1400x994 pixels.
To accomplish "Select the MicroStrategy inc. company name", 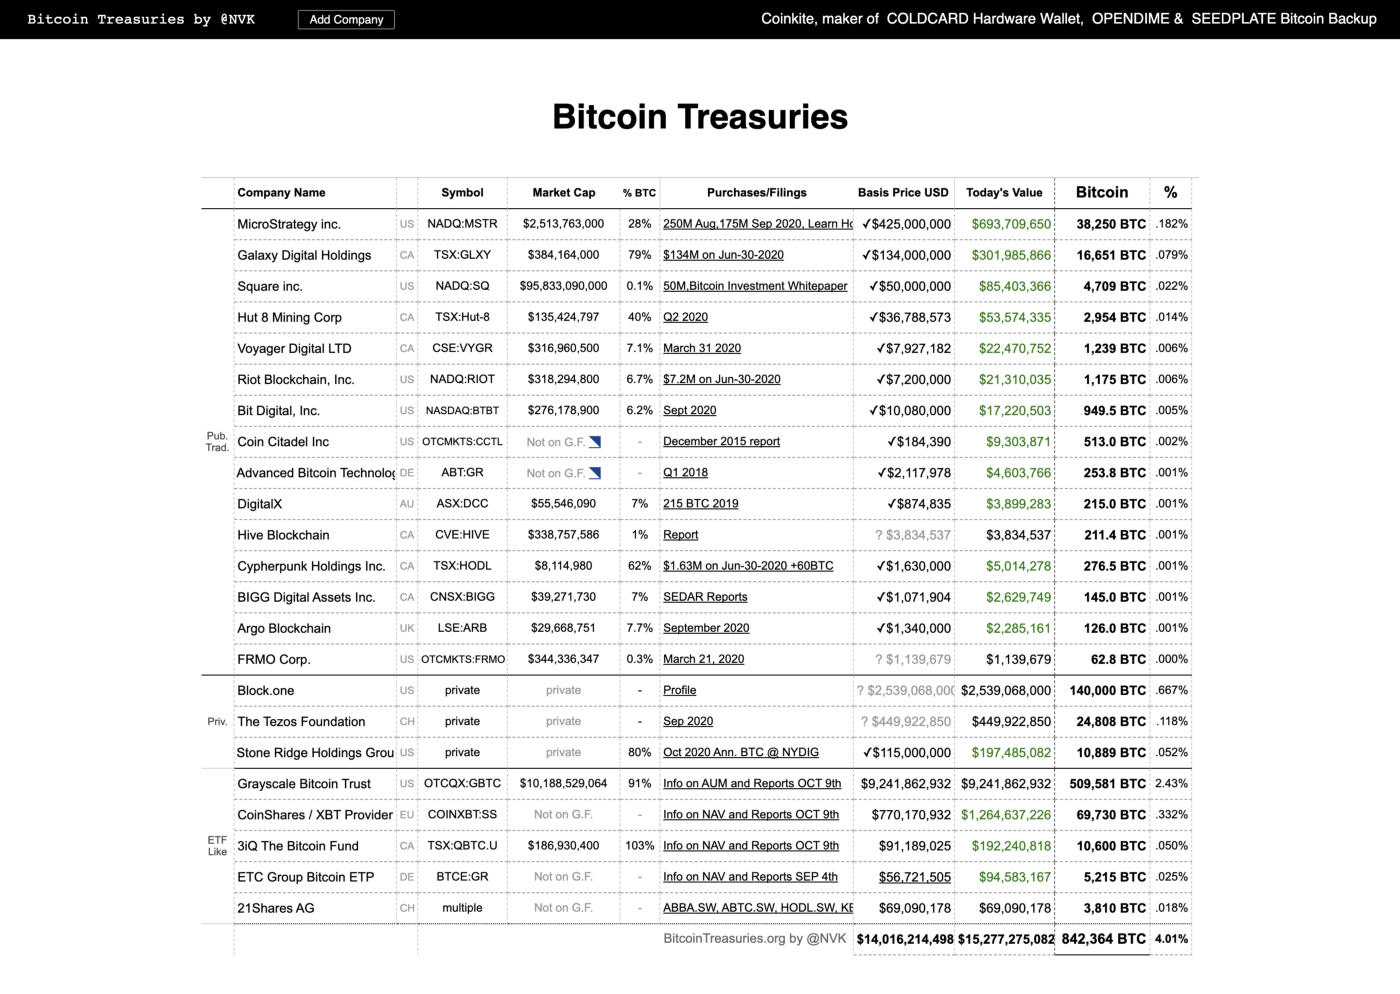I will [x=289, y=224].
